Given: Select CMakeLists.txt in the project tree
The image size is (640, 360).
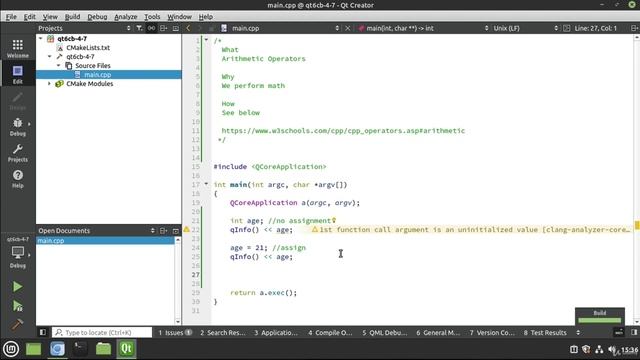Looking at the screenshot, I should coord(88,47).
